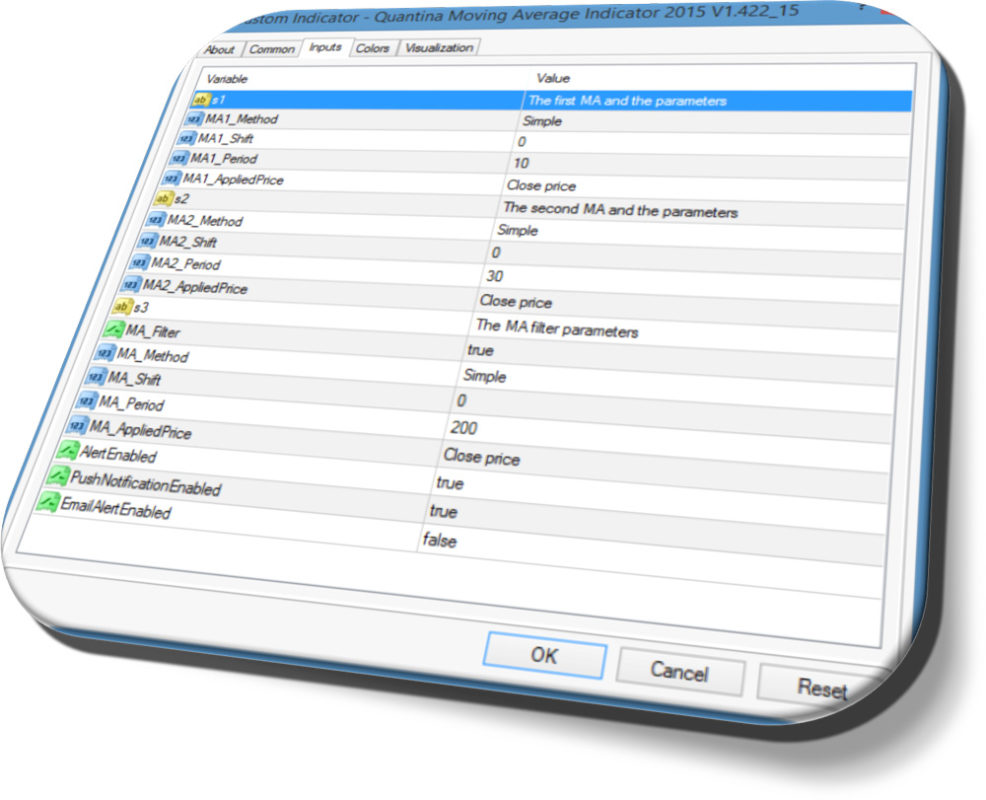Screen dimensions: 986x800
Task: Click the Variable column header
Action: click(227, 79)
